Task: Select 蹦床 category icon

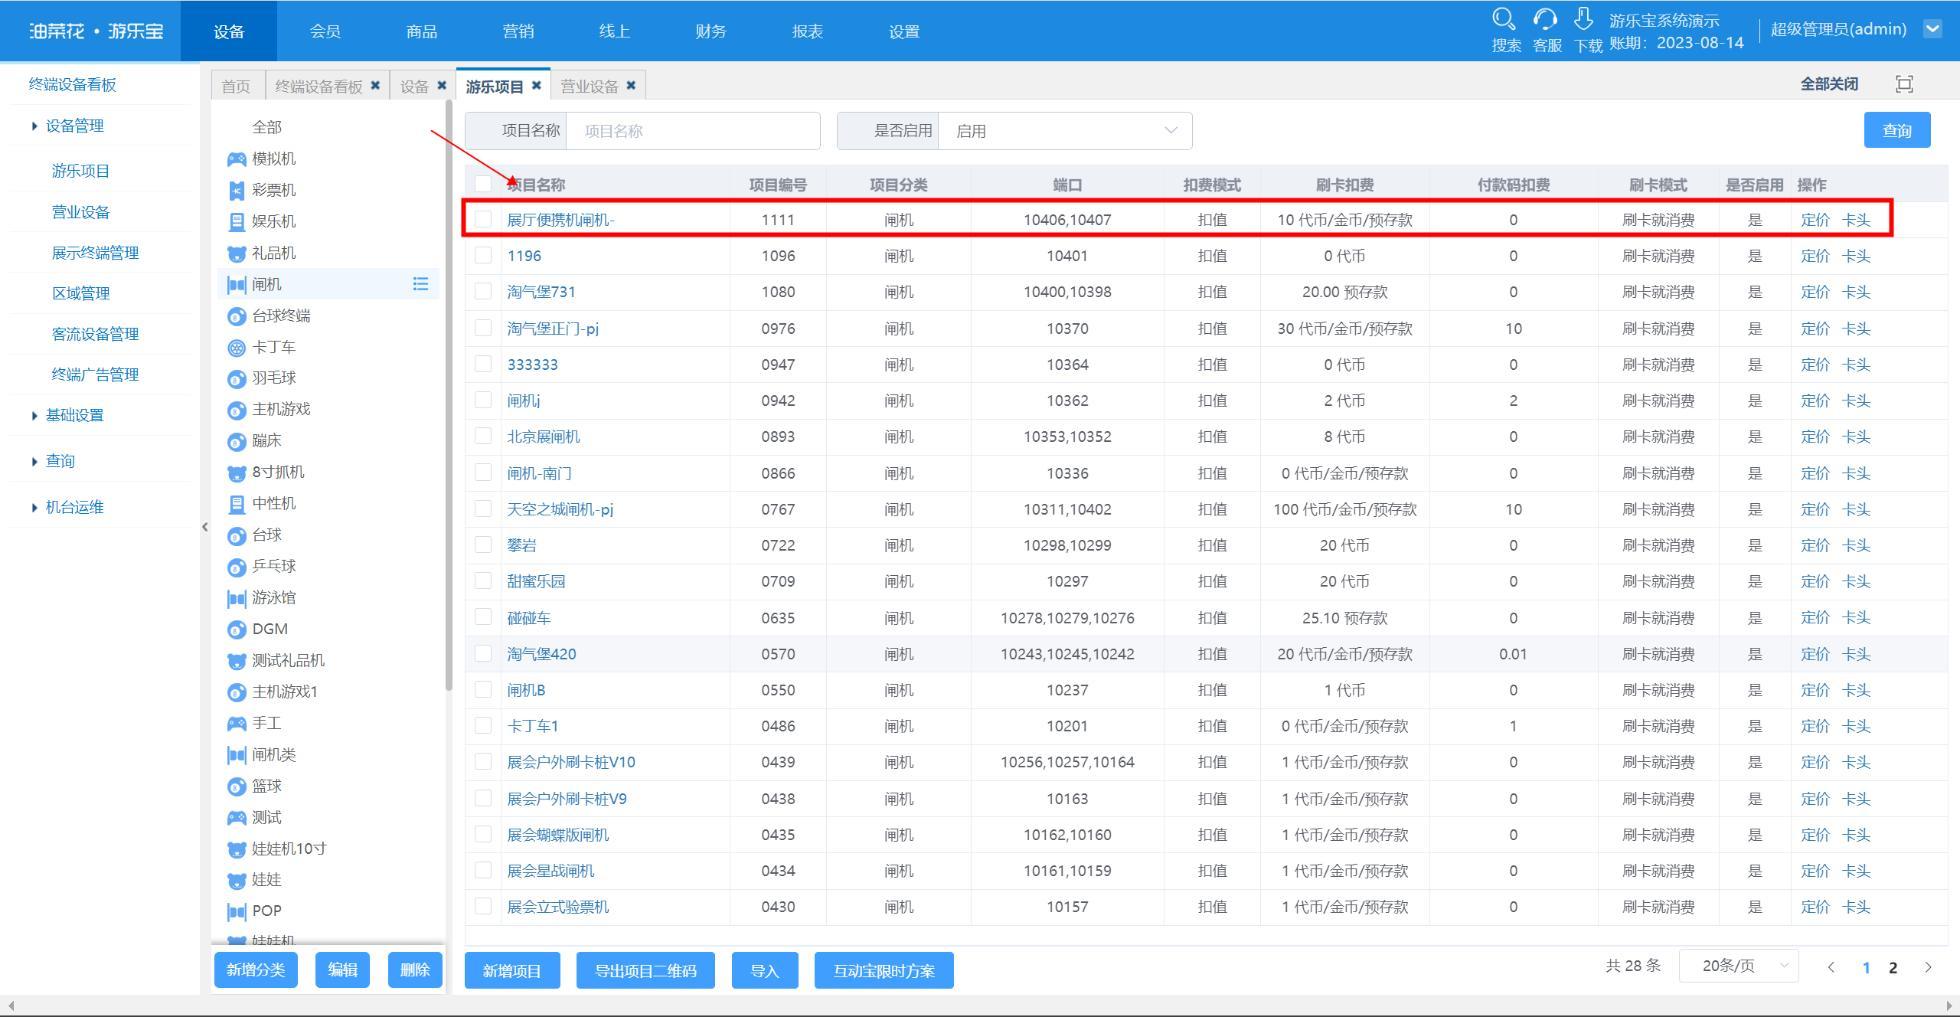Action: tap(236, 441)
